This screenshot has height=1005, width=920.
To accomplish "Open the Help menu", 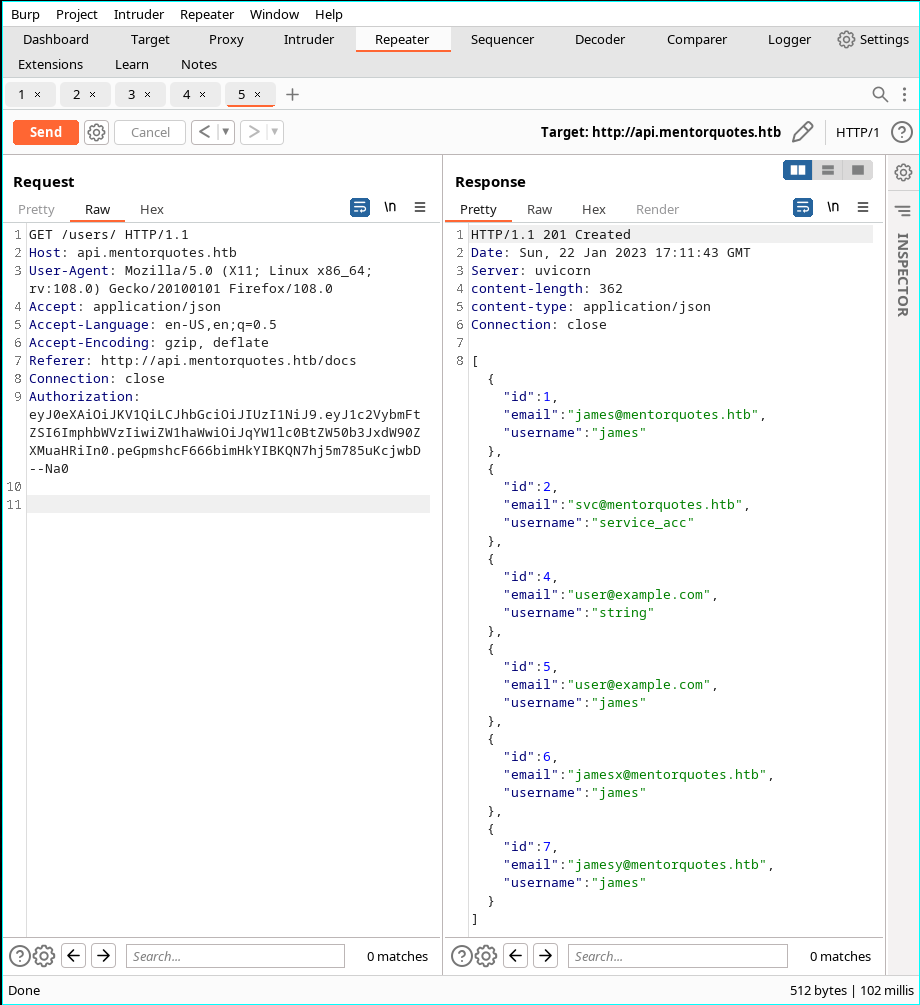I will (328, 14).
